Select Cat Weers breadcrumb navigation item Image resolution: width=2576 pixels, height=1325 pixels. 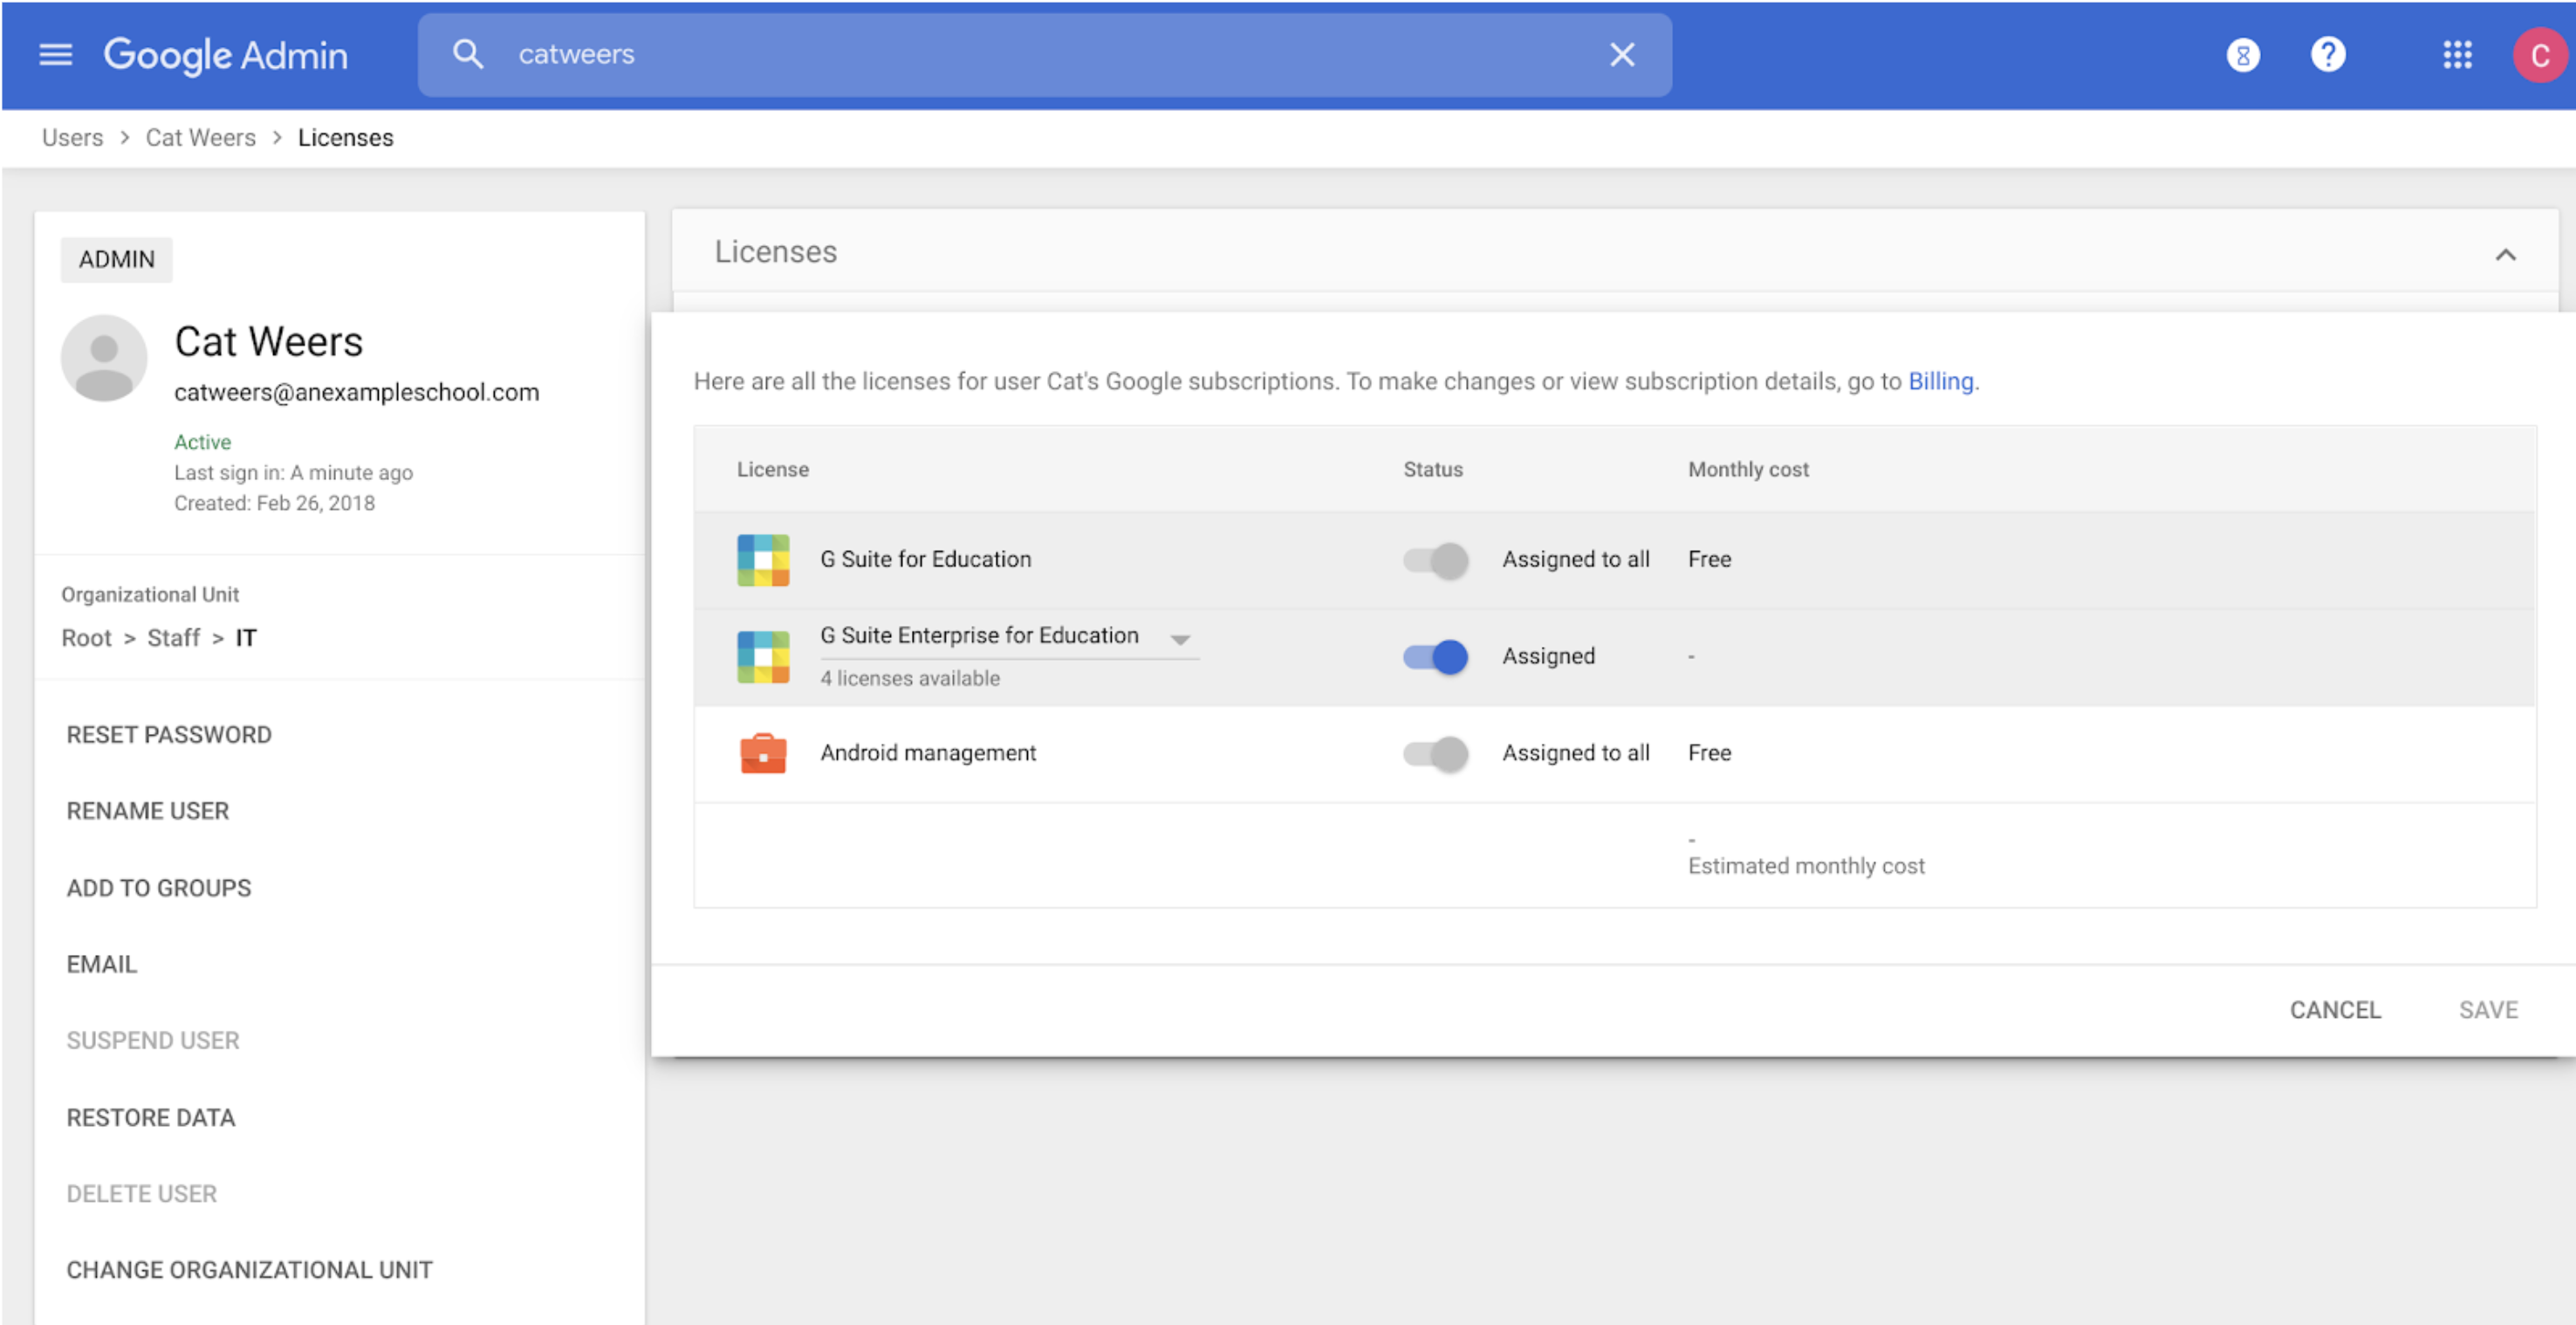(x=199, y=139)
